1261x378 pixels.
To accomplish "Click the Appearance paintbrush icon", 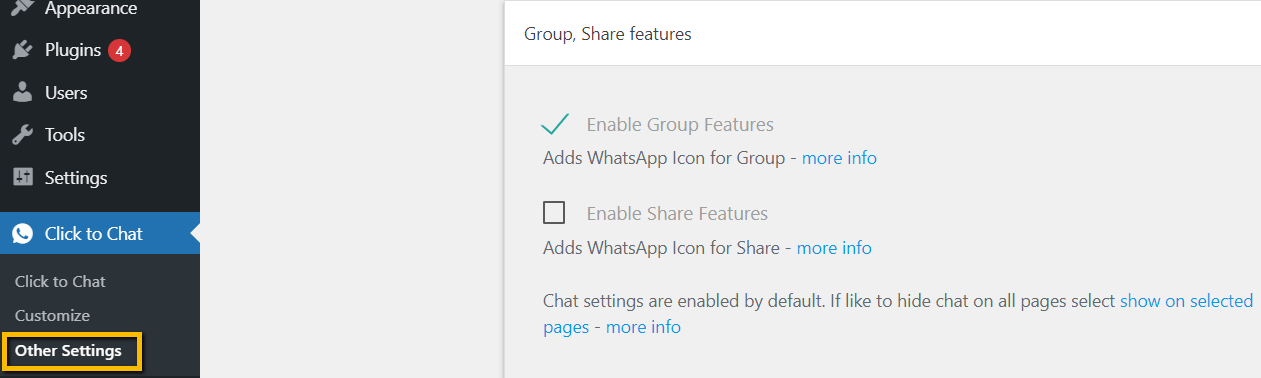I will click(x=22, y=8).
